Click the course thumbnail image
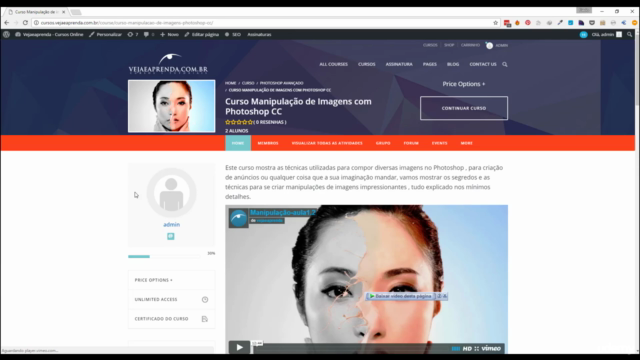The height and width of the screenshot is (360, 640). tap(171, 106)
